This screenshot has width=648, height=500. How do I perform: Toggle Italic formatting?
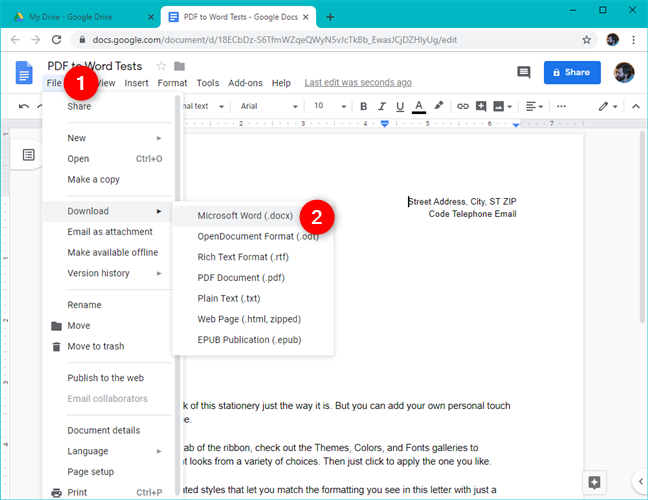coord(382,106)
